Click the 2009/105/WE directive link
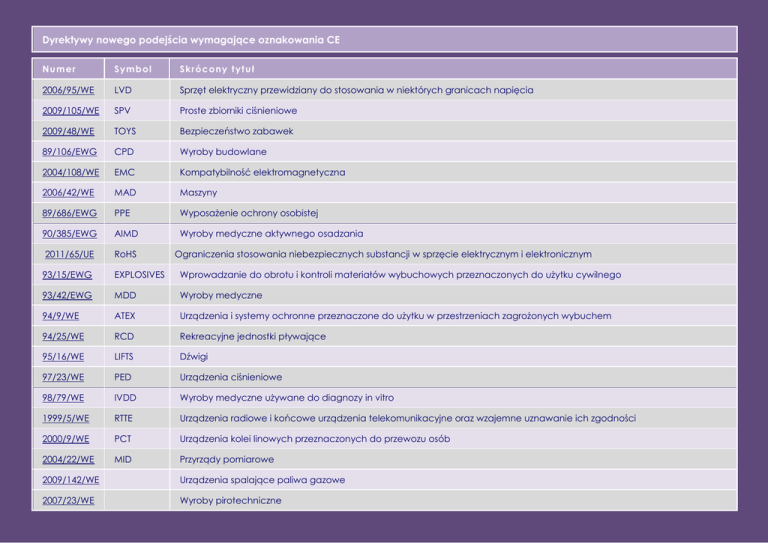Viewport: 768px width, 543px height. tap(70, 110)
